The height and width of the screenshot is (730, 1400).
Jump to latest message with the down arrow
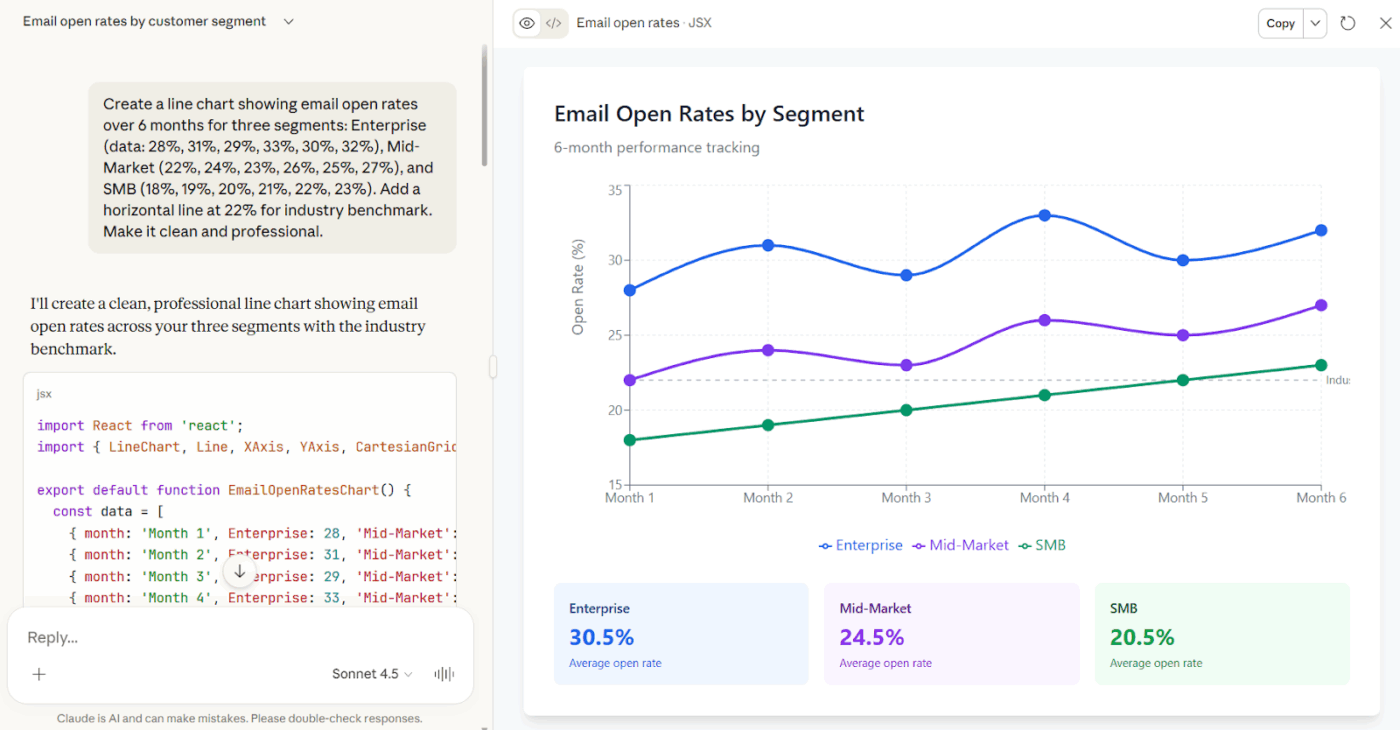[x=240, y=571]
